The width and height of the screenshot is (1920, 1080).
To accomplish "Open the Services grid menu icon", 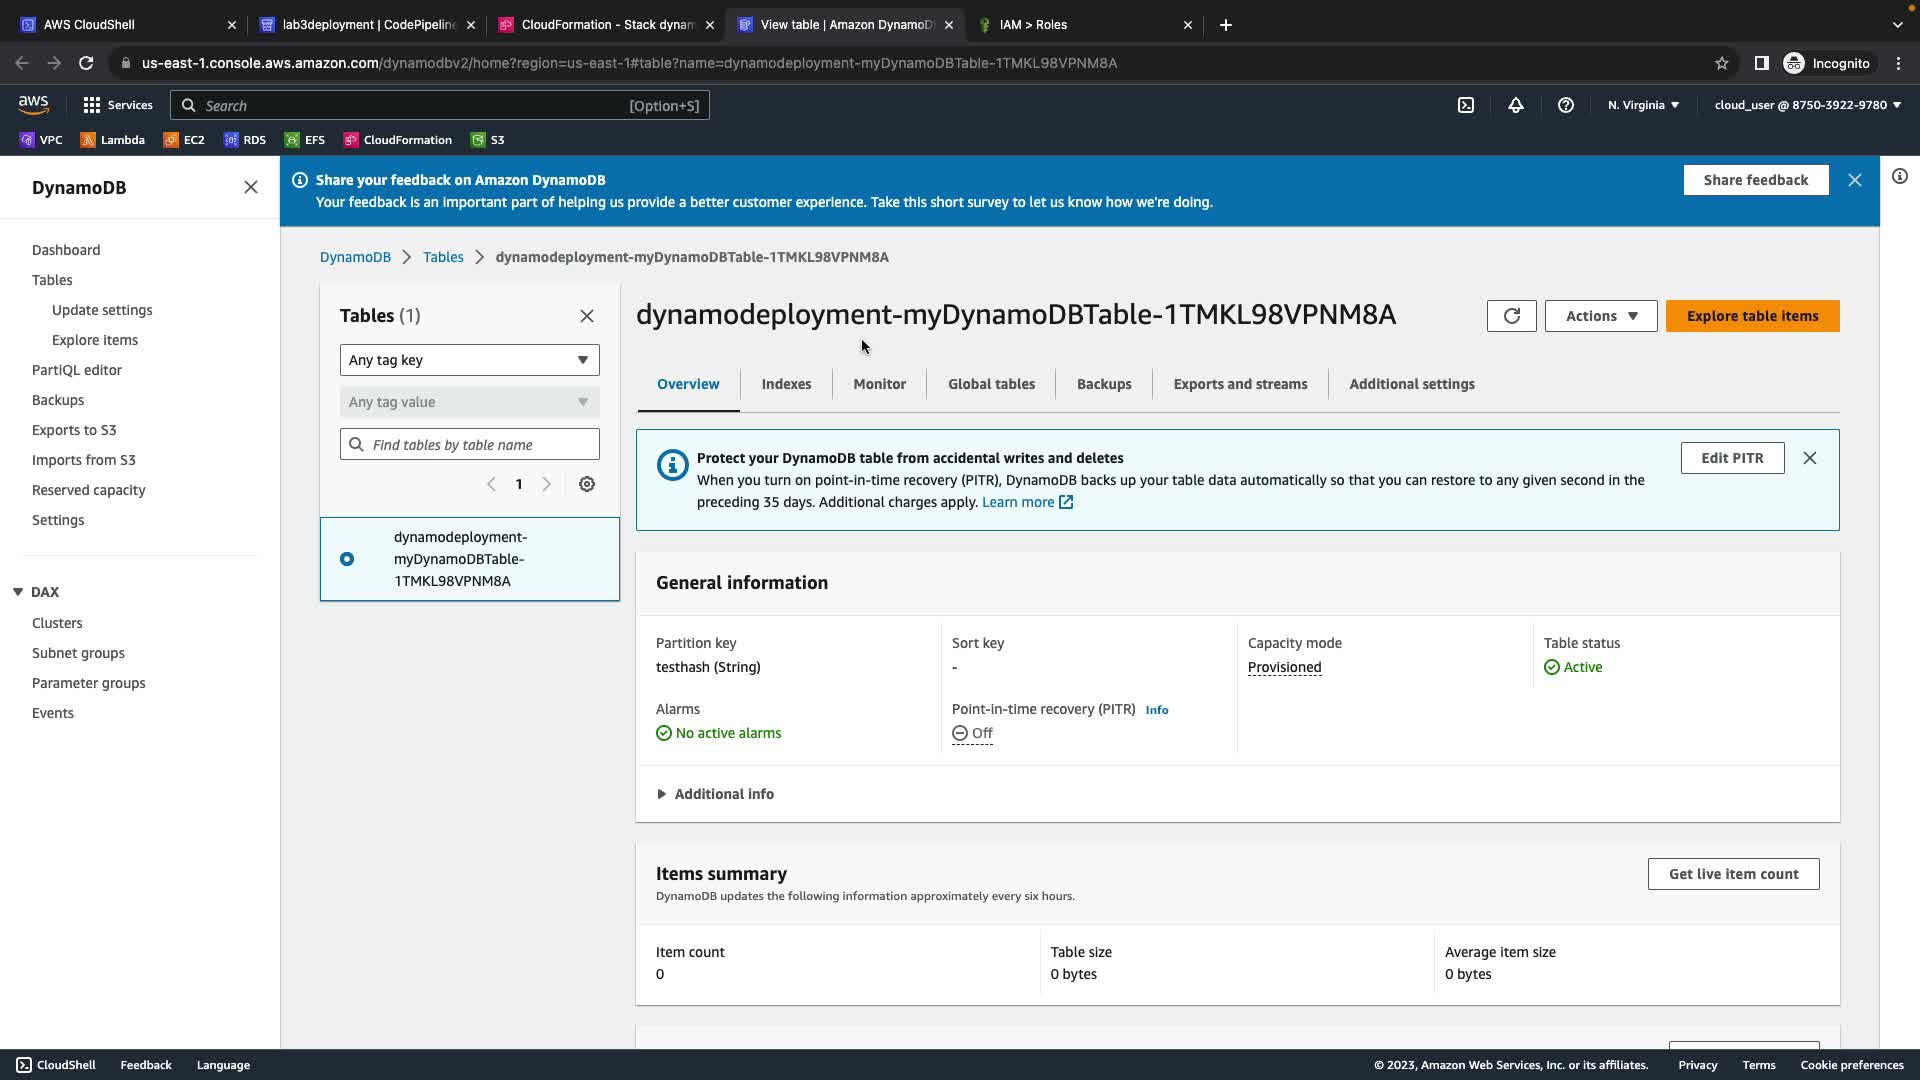I will pyautogui.click(x=92, y=105).
